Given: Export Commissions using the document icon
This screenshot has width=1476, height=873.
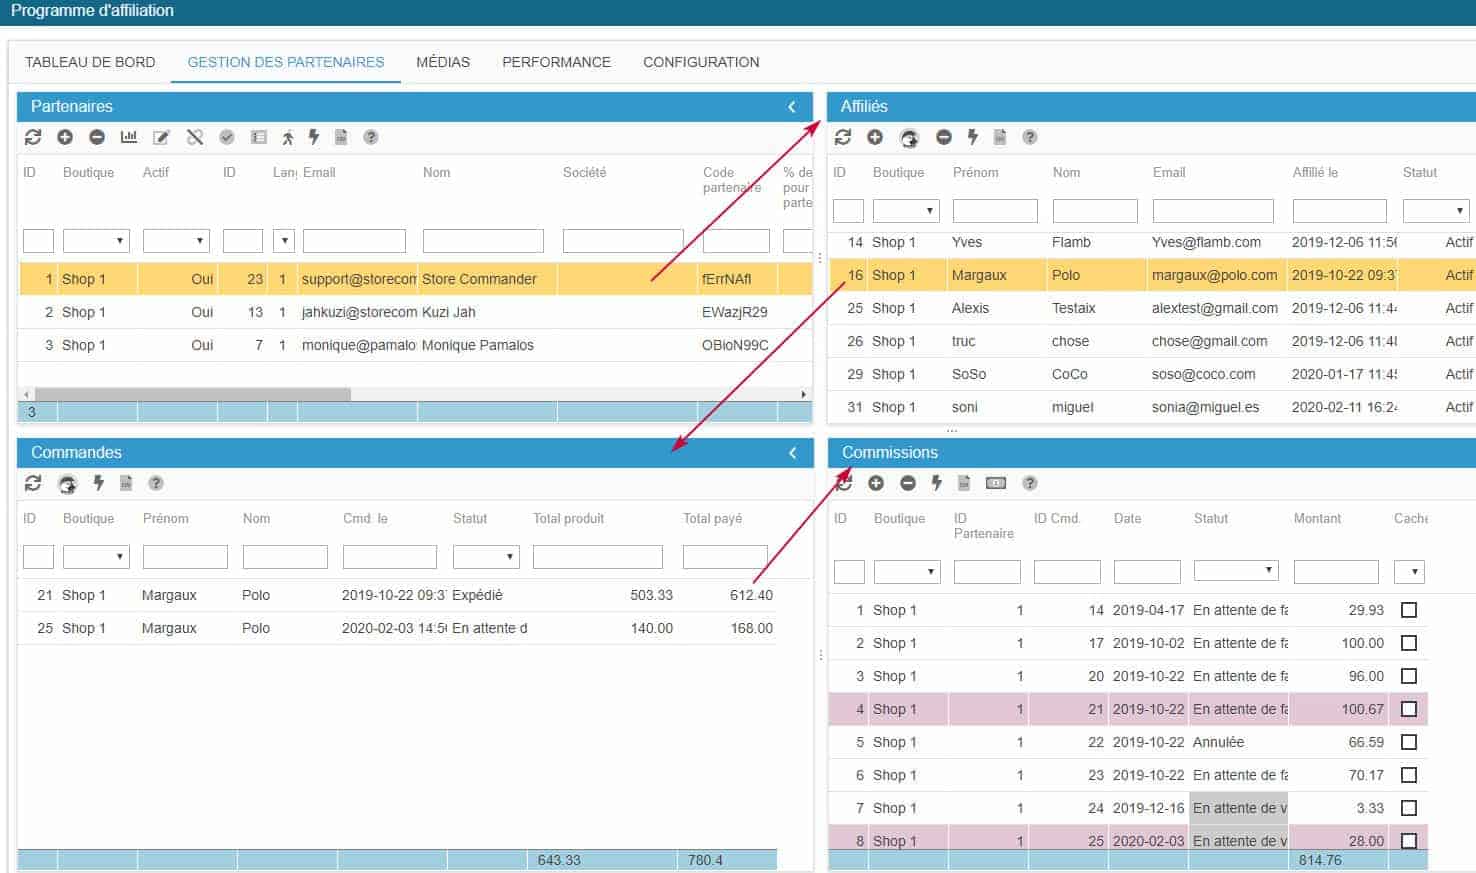Looking at the screenshot, I should tap(964, 483).
